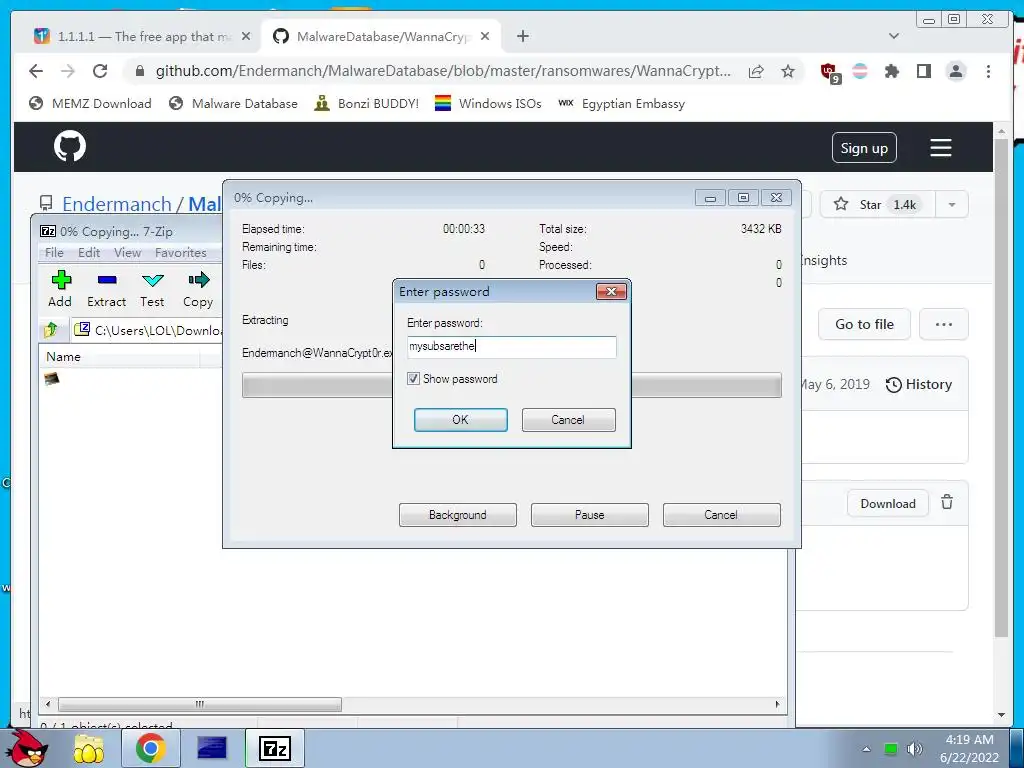Click the 7-Zip address path field
The image size is (1024, 768).
pos(148,330)
